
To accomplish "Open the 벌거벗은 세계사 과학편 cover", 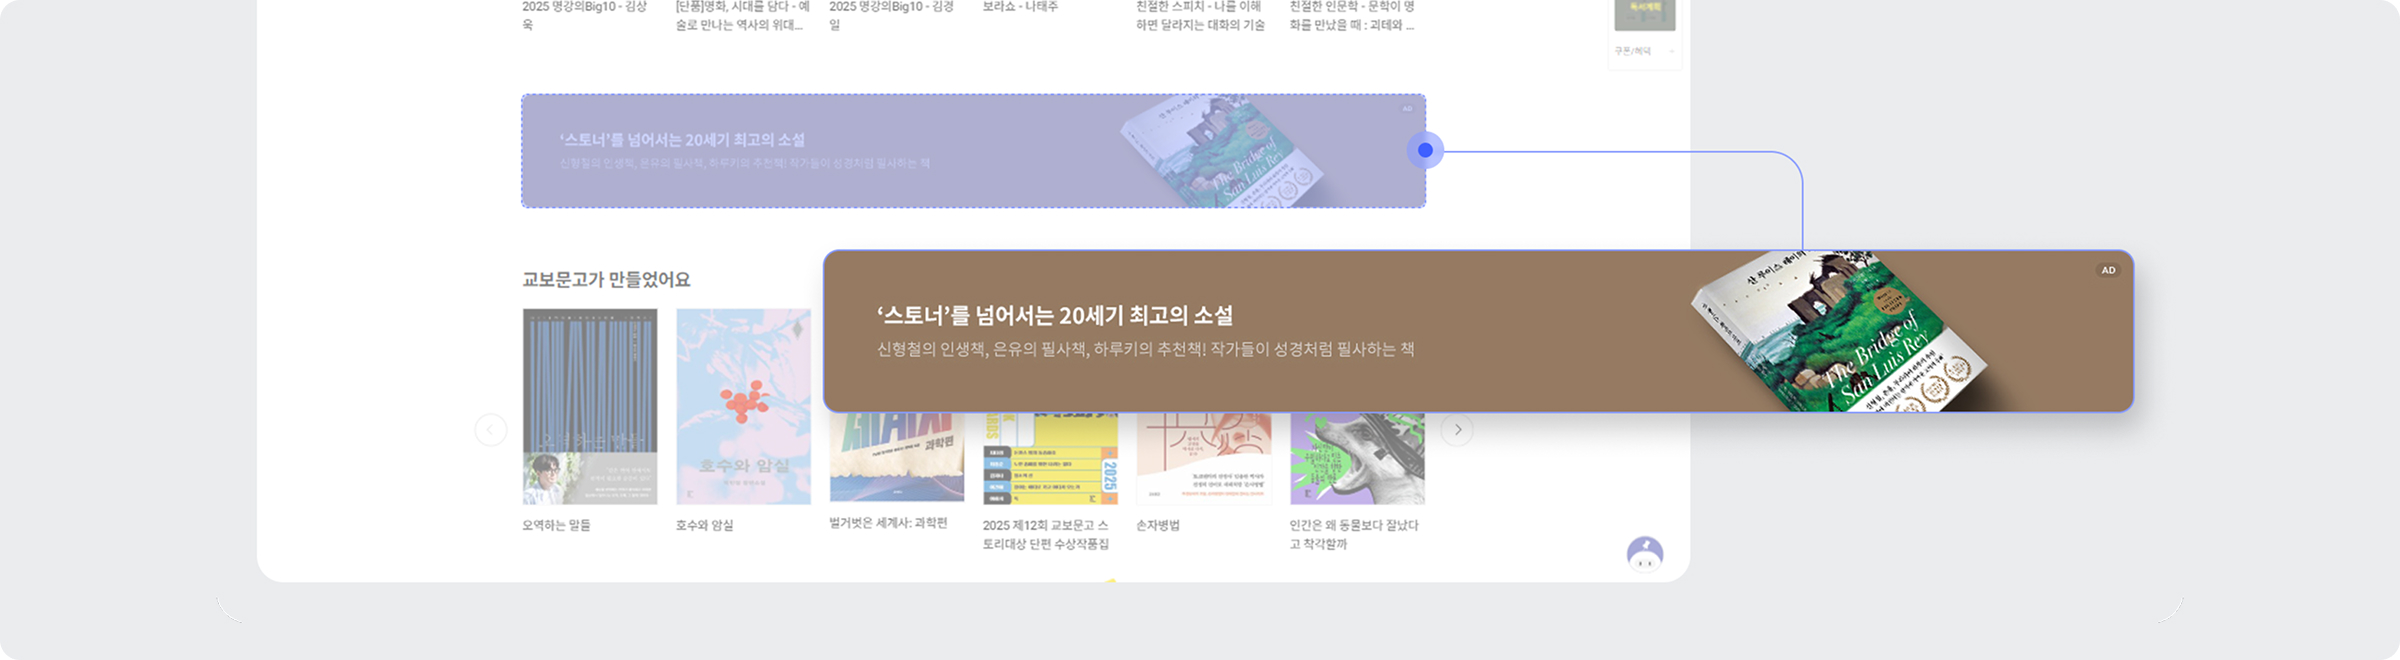I will [897, 456].
